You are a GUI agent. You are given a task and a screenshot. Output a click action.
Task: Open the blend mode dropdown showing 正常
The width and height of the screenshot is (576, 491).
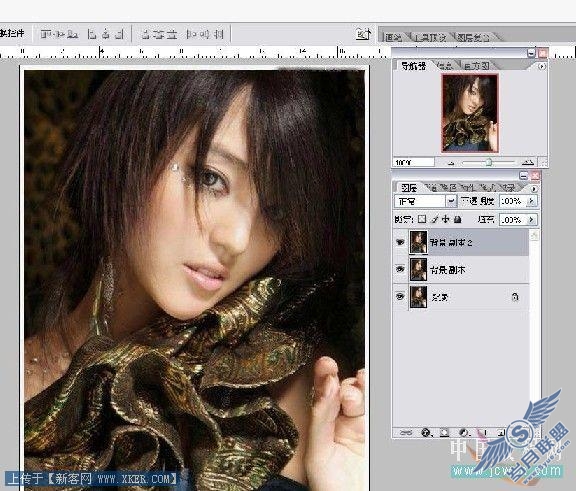[425, 201]
